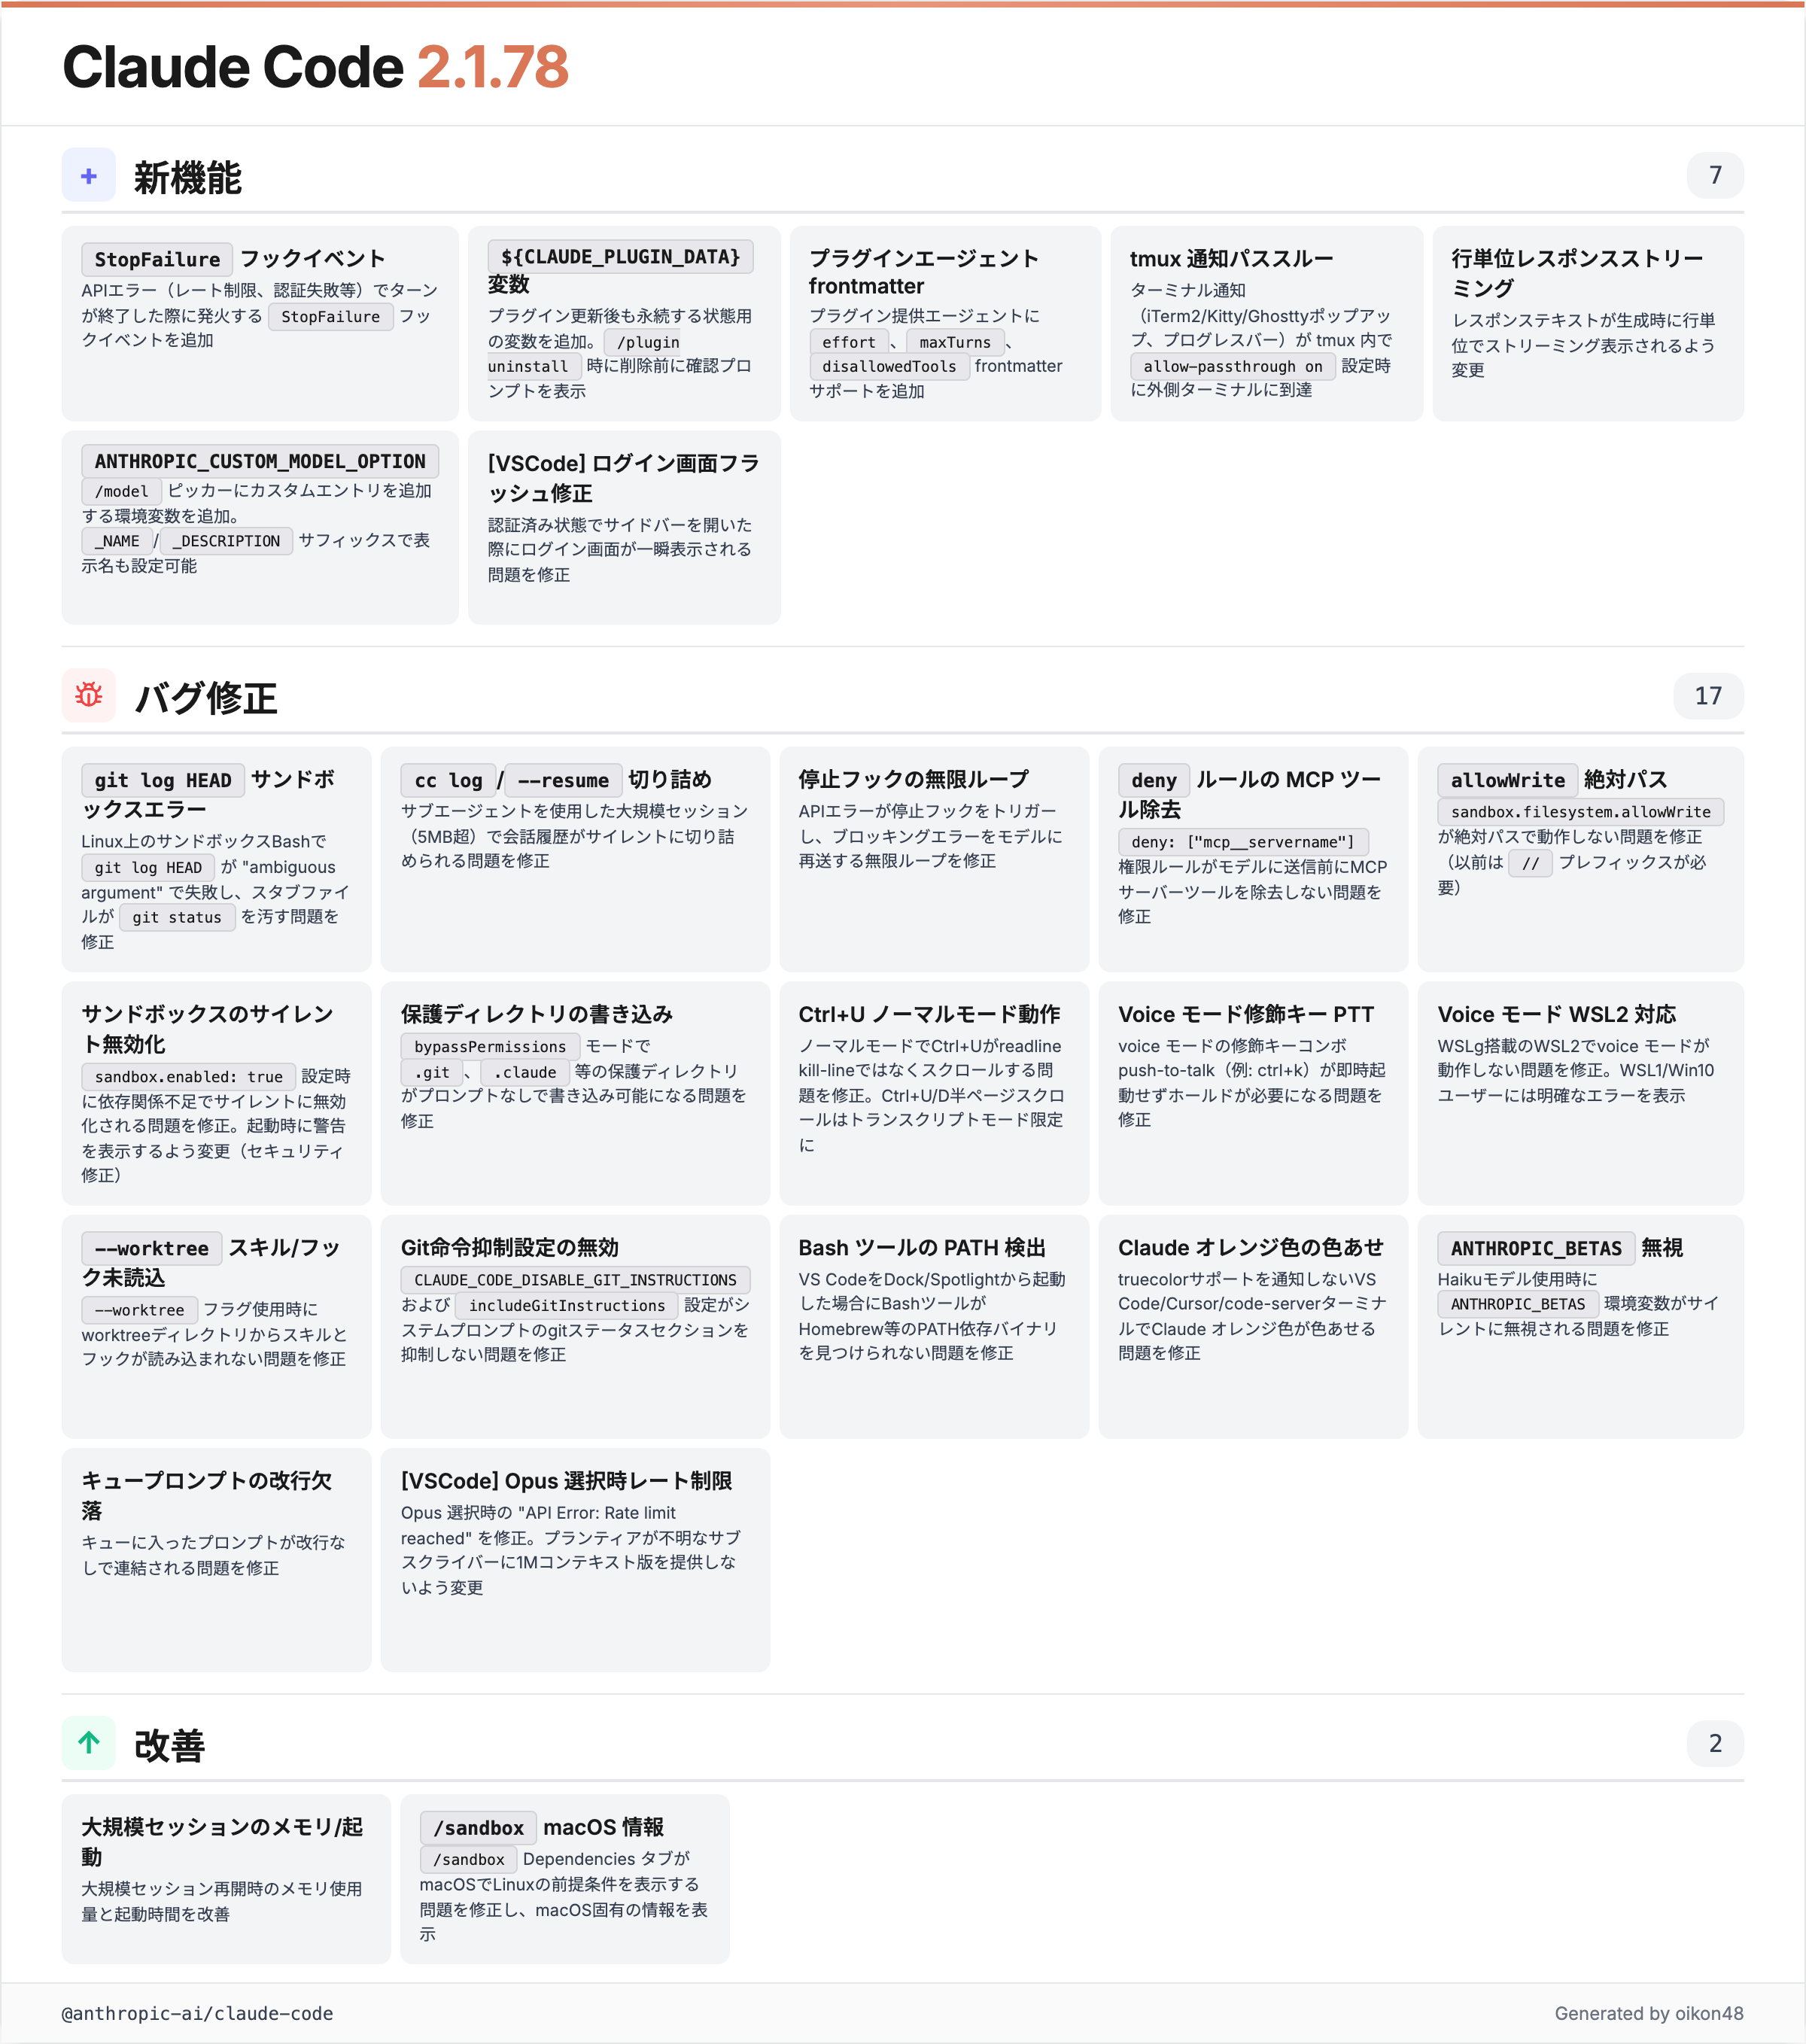Click the count badge showing 17

[x=1708, y=696]
